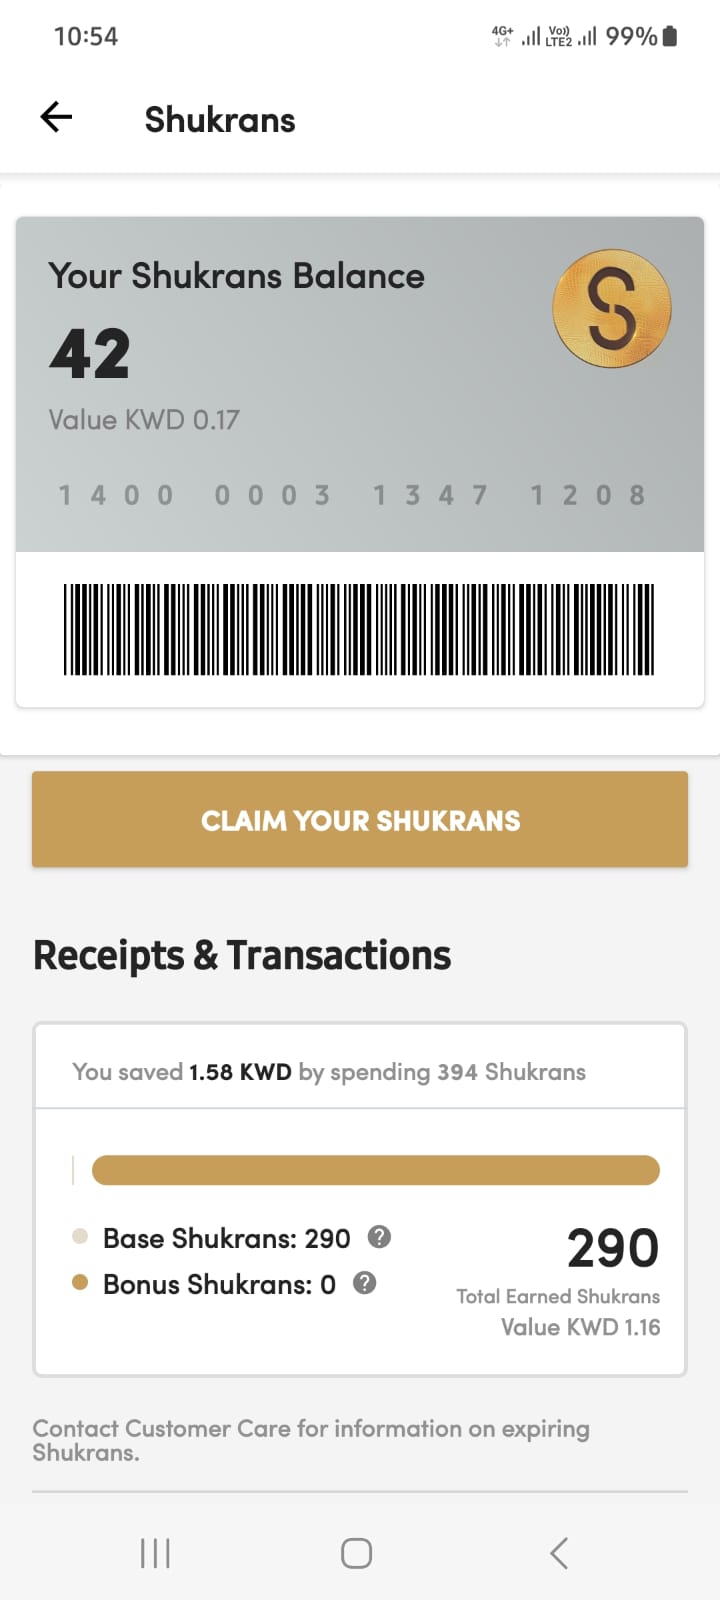Click the Claim Your Shukrans button

[360, 819]
